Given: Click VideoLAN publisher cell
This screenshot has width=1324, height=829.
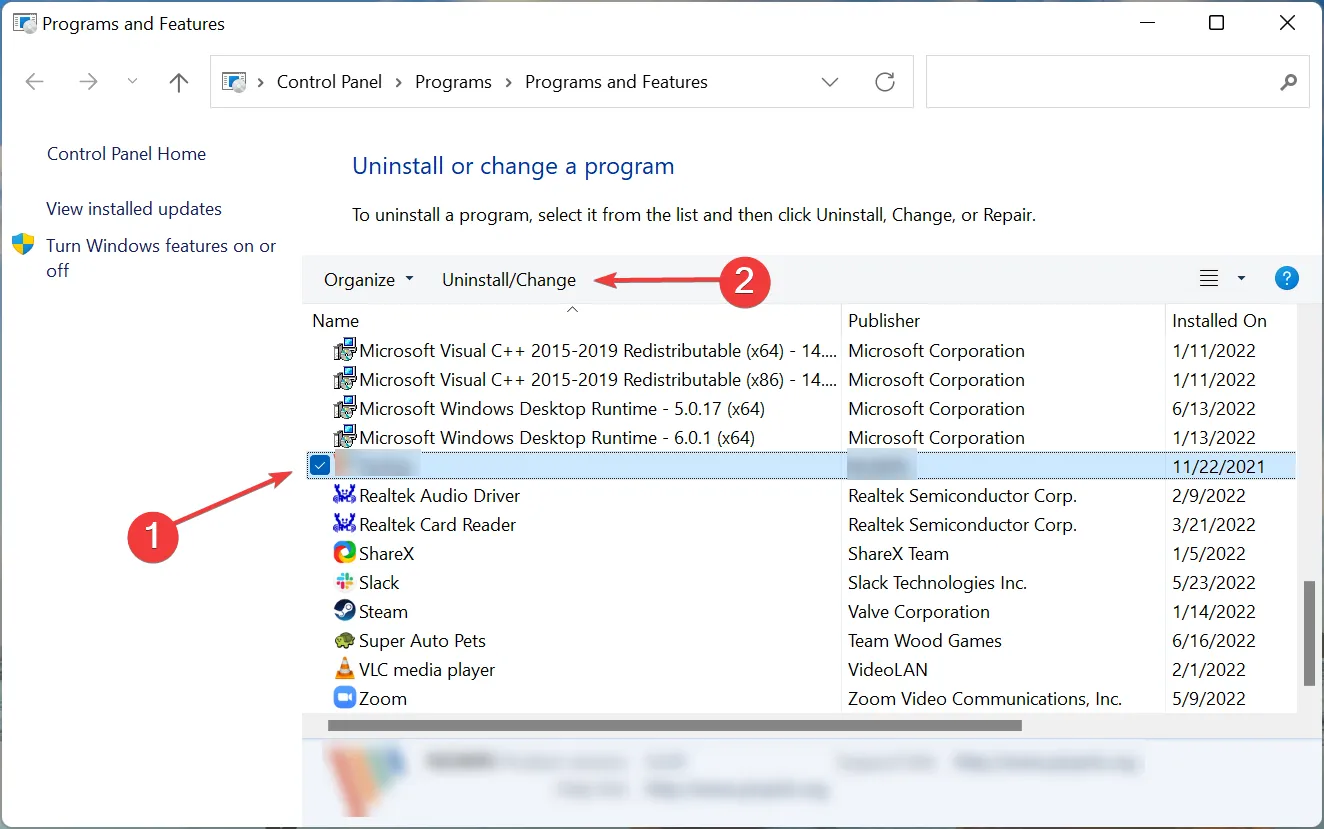Looking at the screenshot, I should [x=888, y=670].
